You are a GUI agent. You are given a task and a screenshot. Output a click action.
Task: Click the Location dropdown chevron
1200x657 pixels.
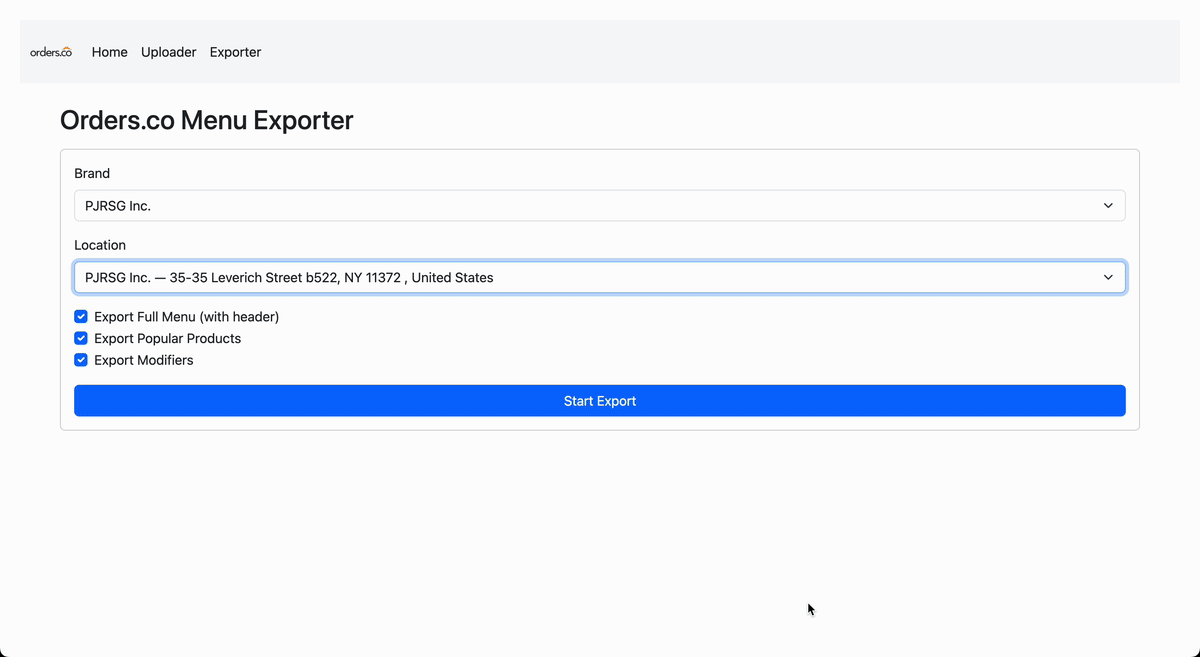click(x=1108, y=277)
